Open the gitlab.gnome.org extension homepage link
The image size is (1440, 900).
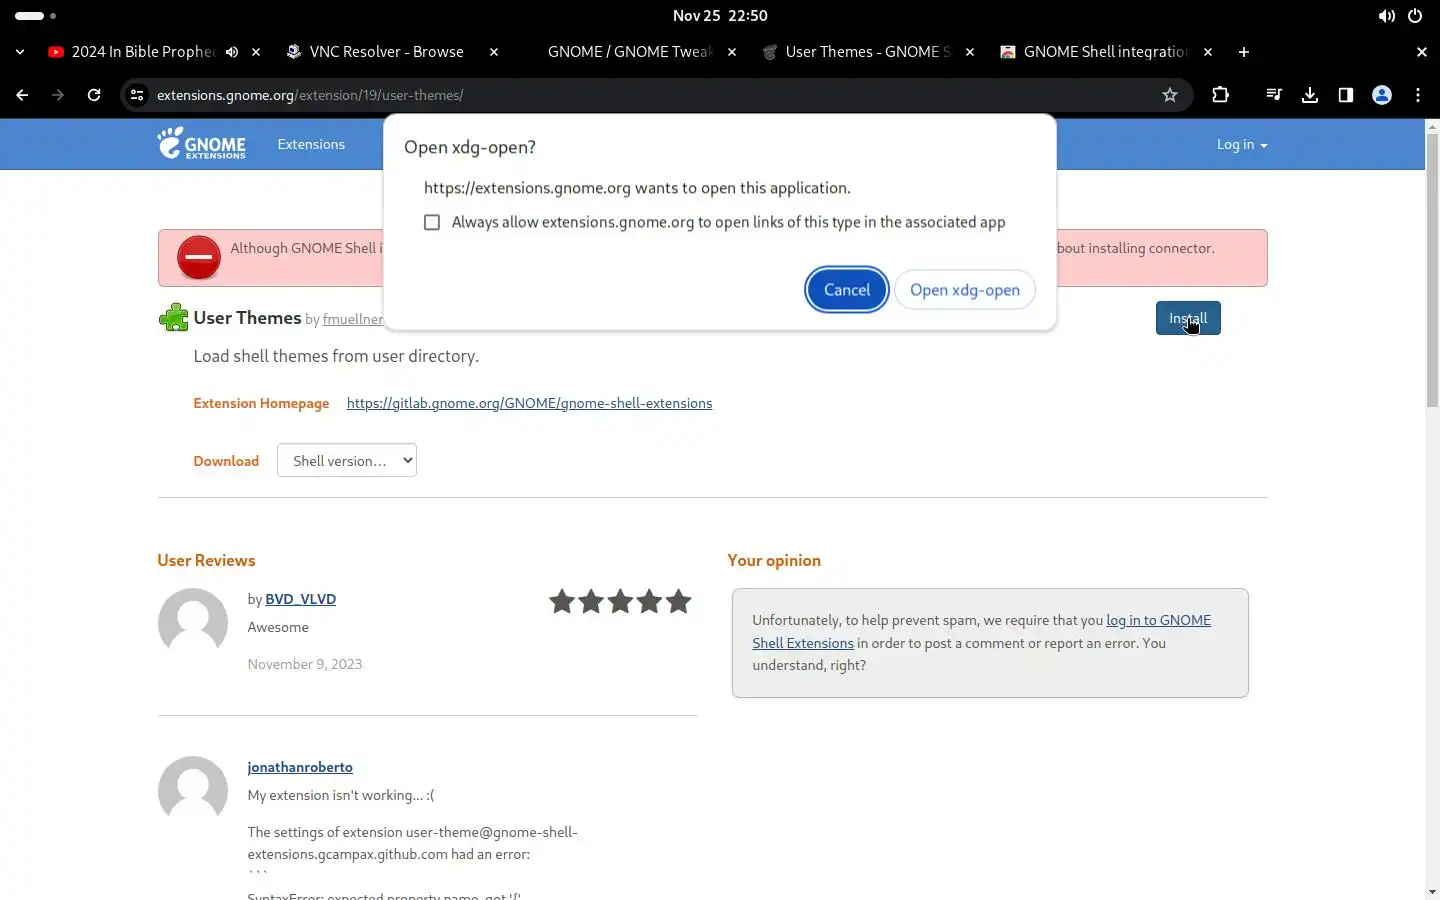pos(529,403)
